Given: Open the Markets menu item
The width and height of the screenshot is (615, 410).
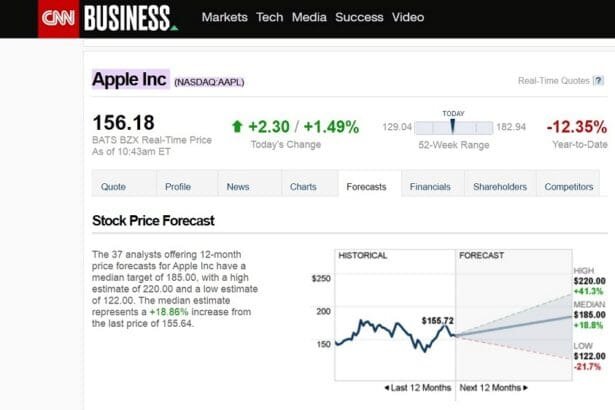Looking at the screenshot, I should point(225,18).
